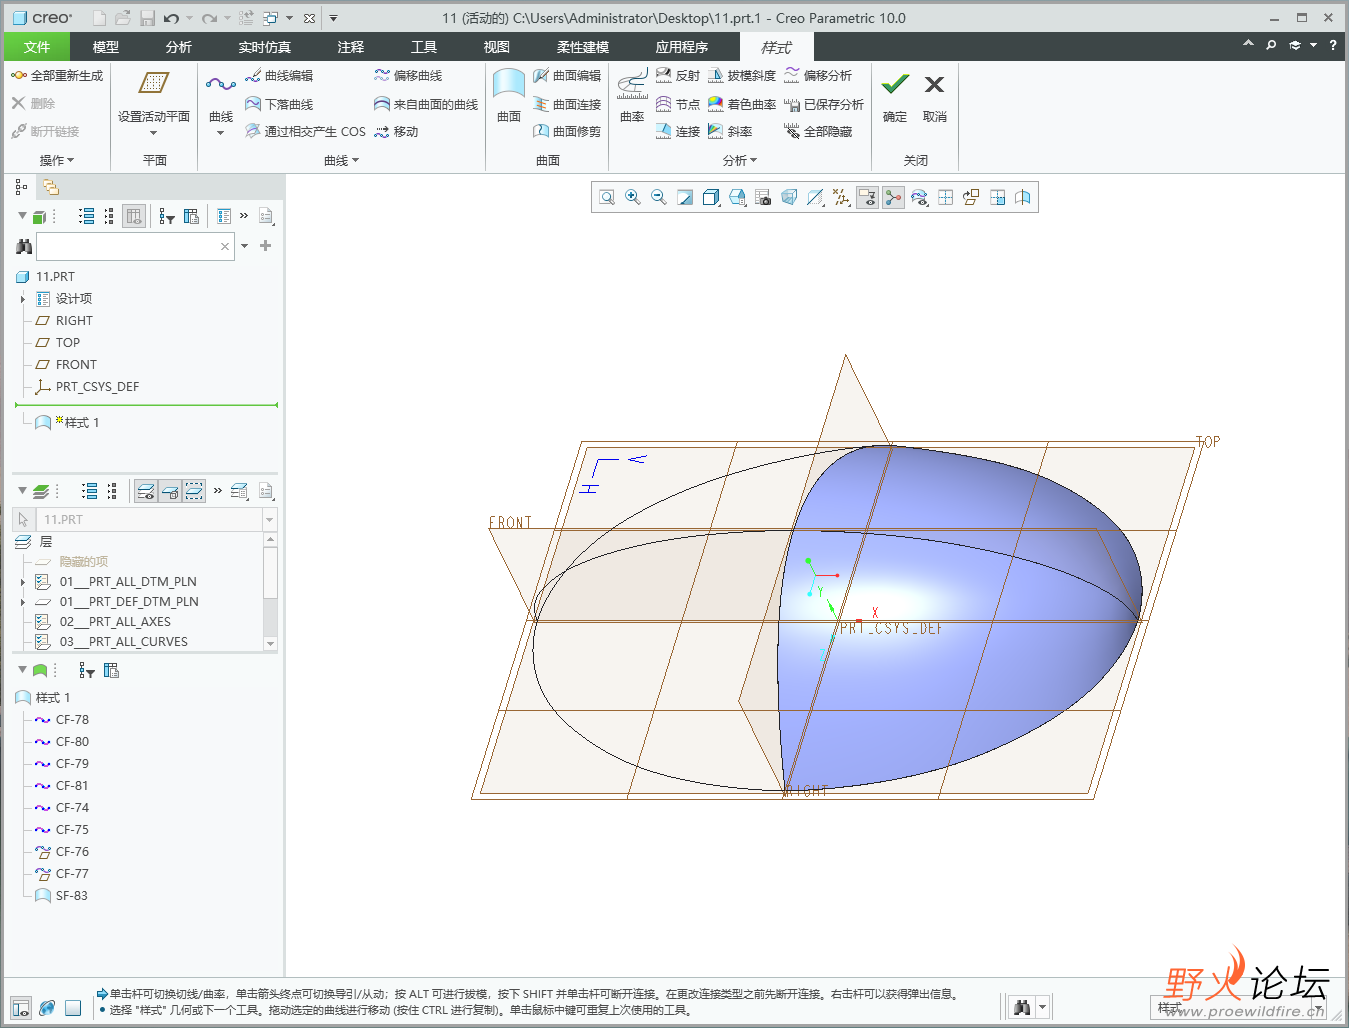Screen dimensions: 1349x1028
Task: Click 确定 to confirm the style
Action: point(895,97)
